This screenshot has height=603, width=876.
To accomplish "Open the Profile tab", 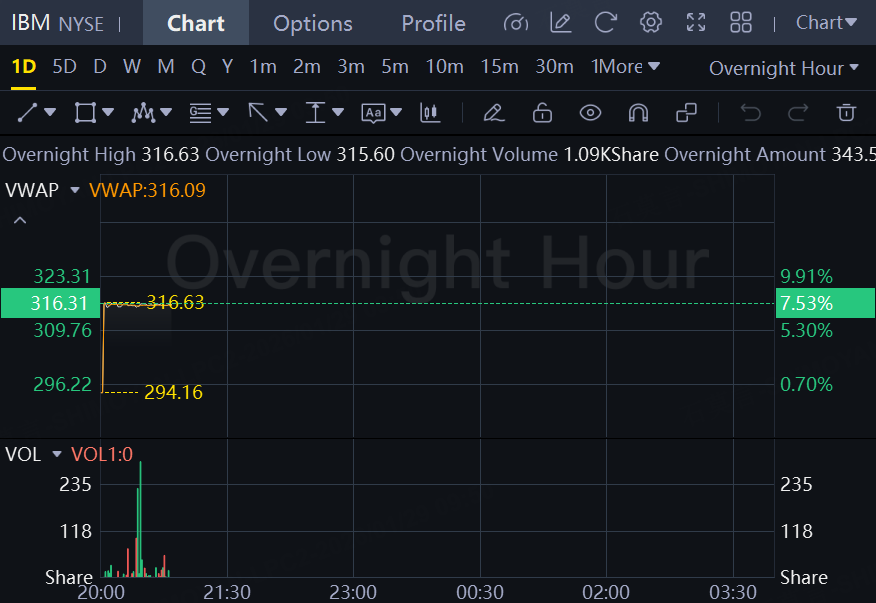I will tap(433, 23).
